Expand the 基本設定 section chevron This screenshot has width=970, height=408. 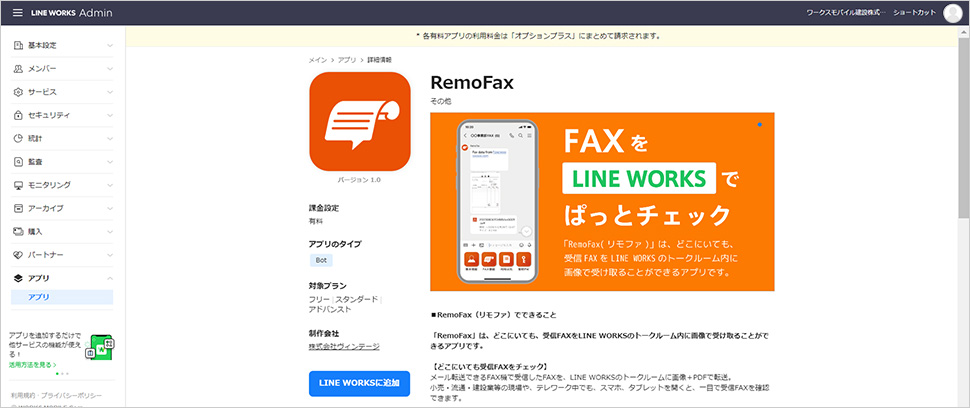click(x=109, y=46)
